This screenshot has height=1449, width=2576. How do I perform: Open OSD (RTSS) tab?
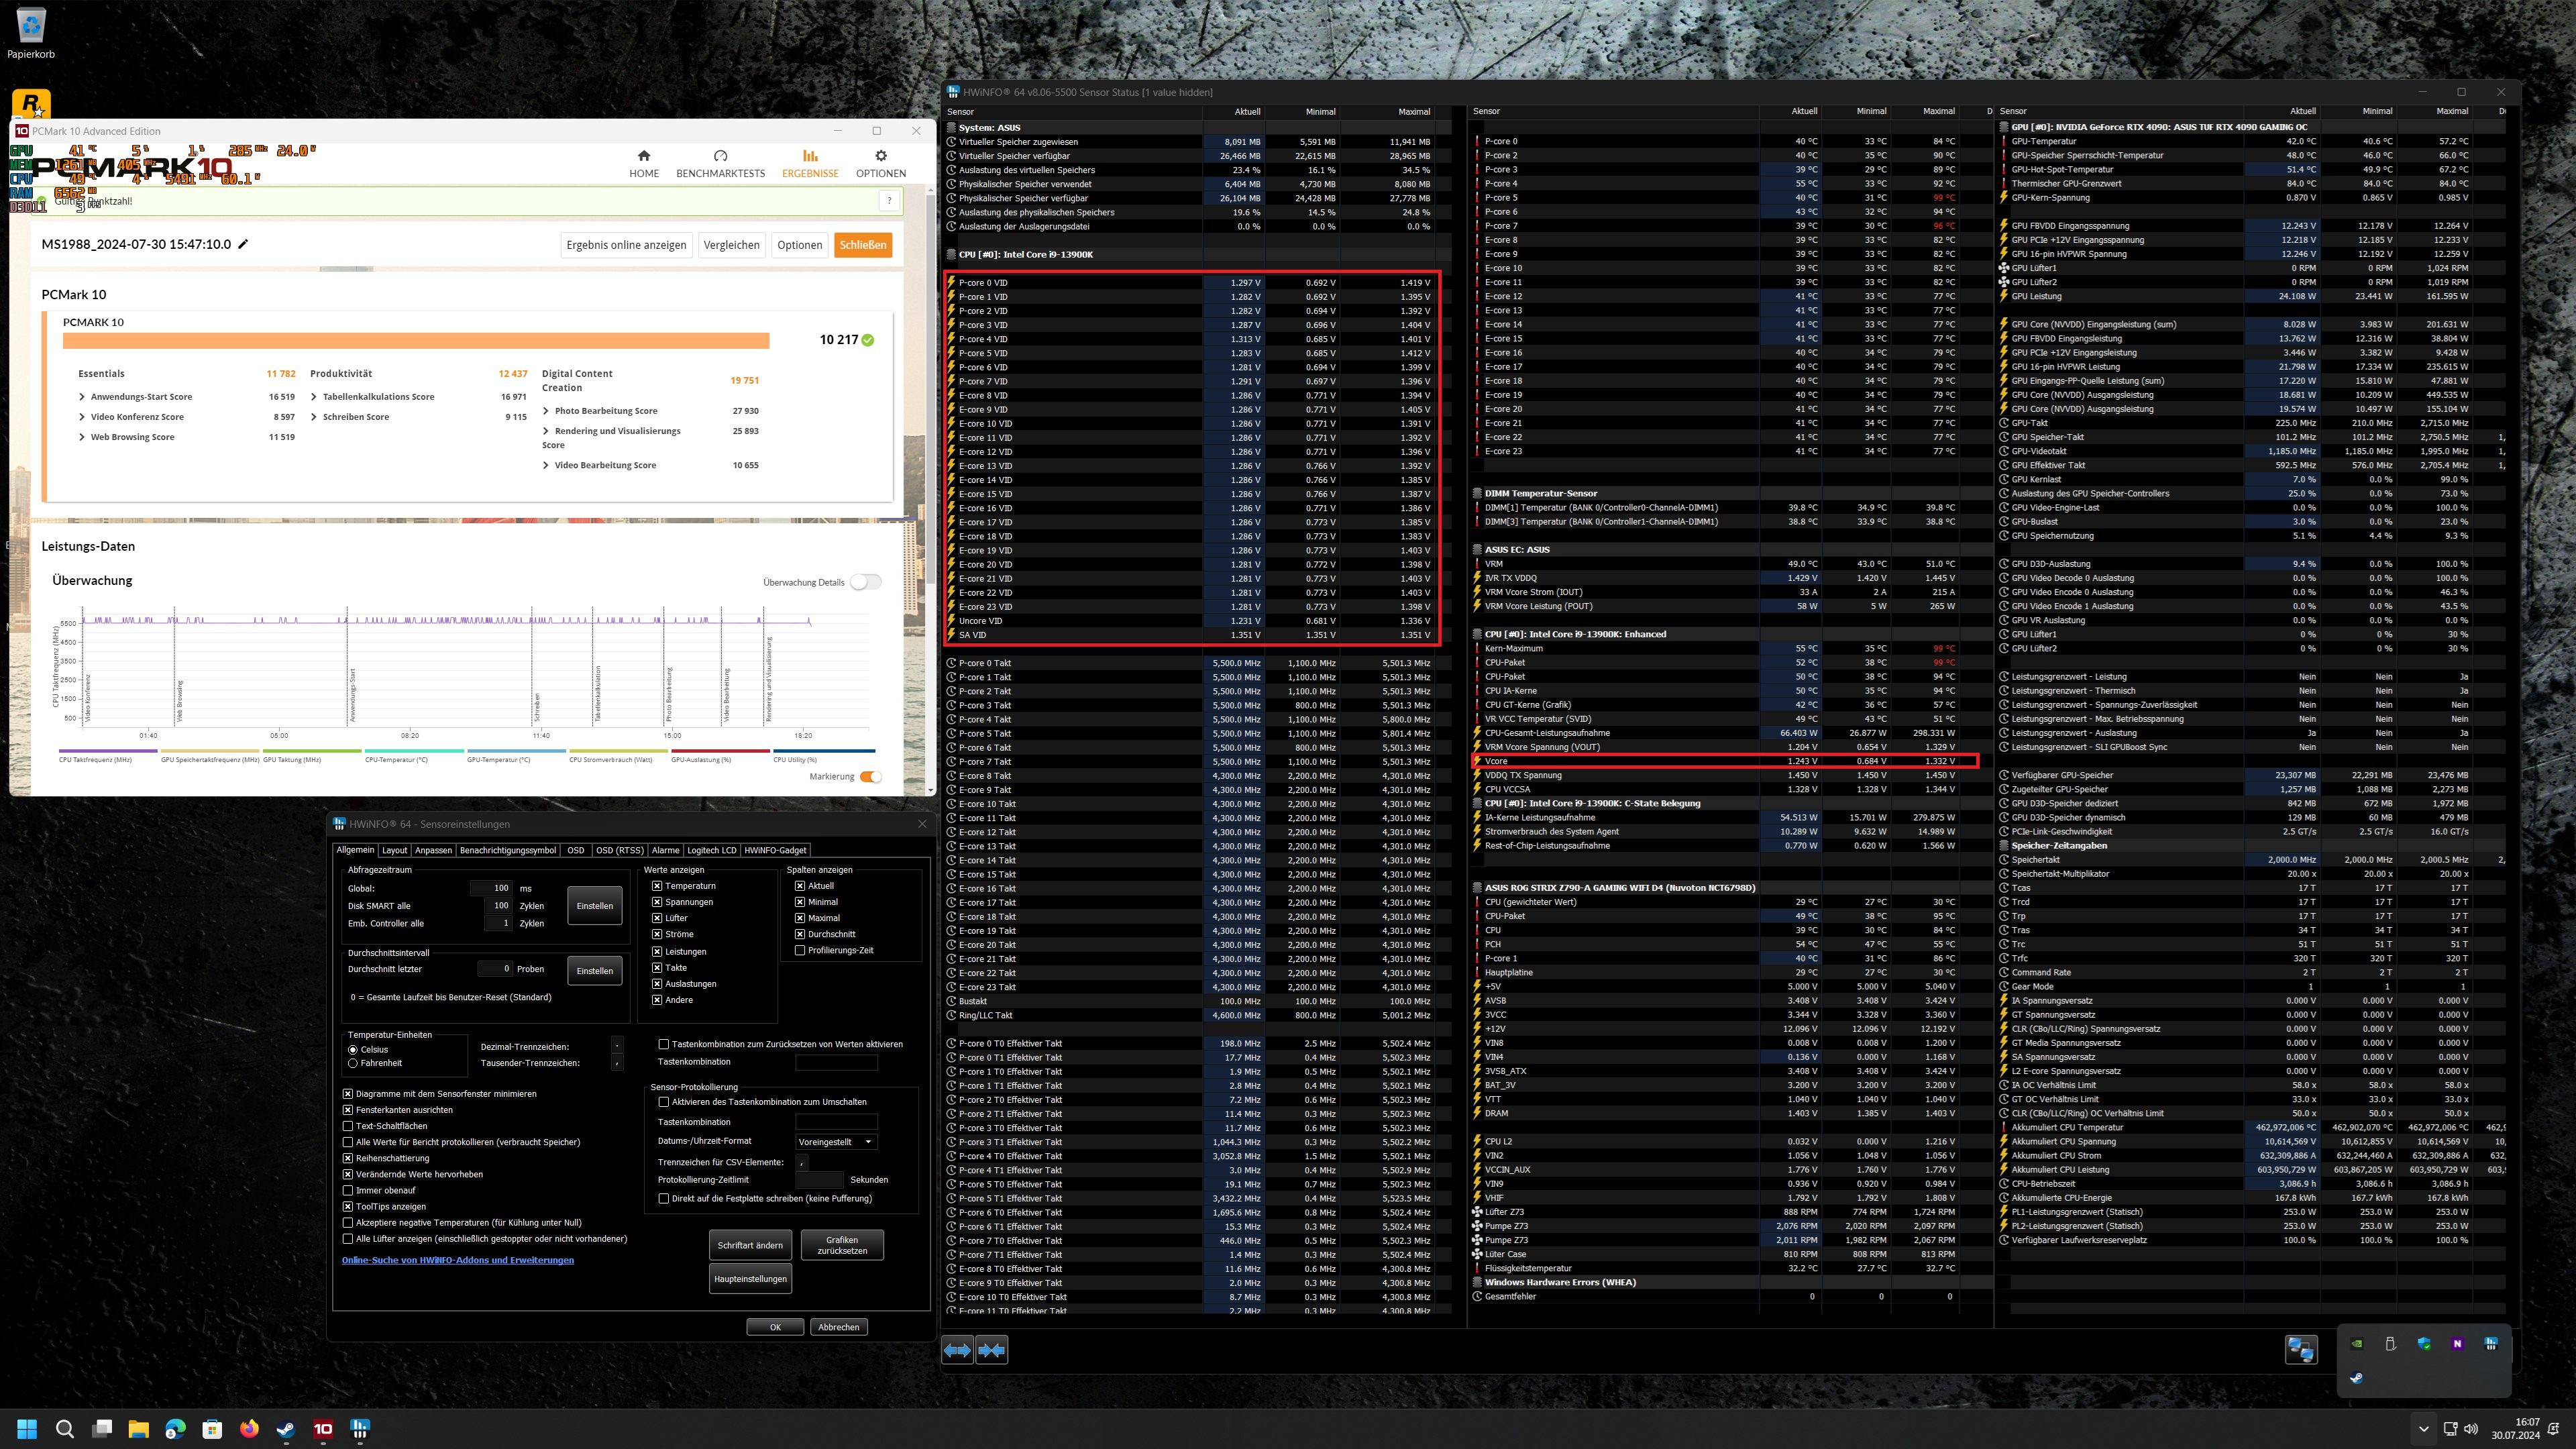coord(619,850)
